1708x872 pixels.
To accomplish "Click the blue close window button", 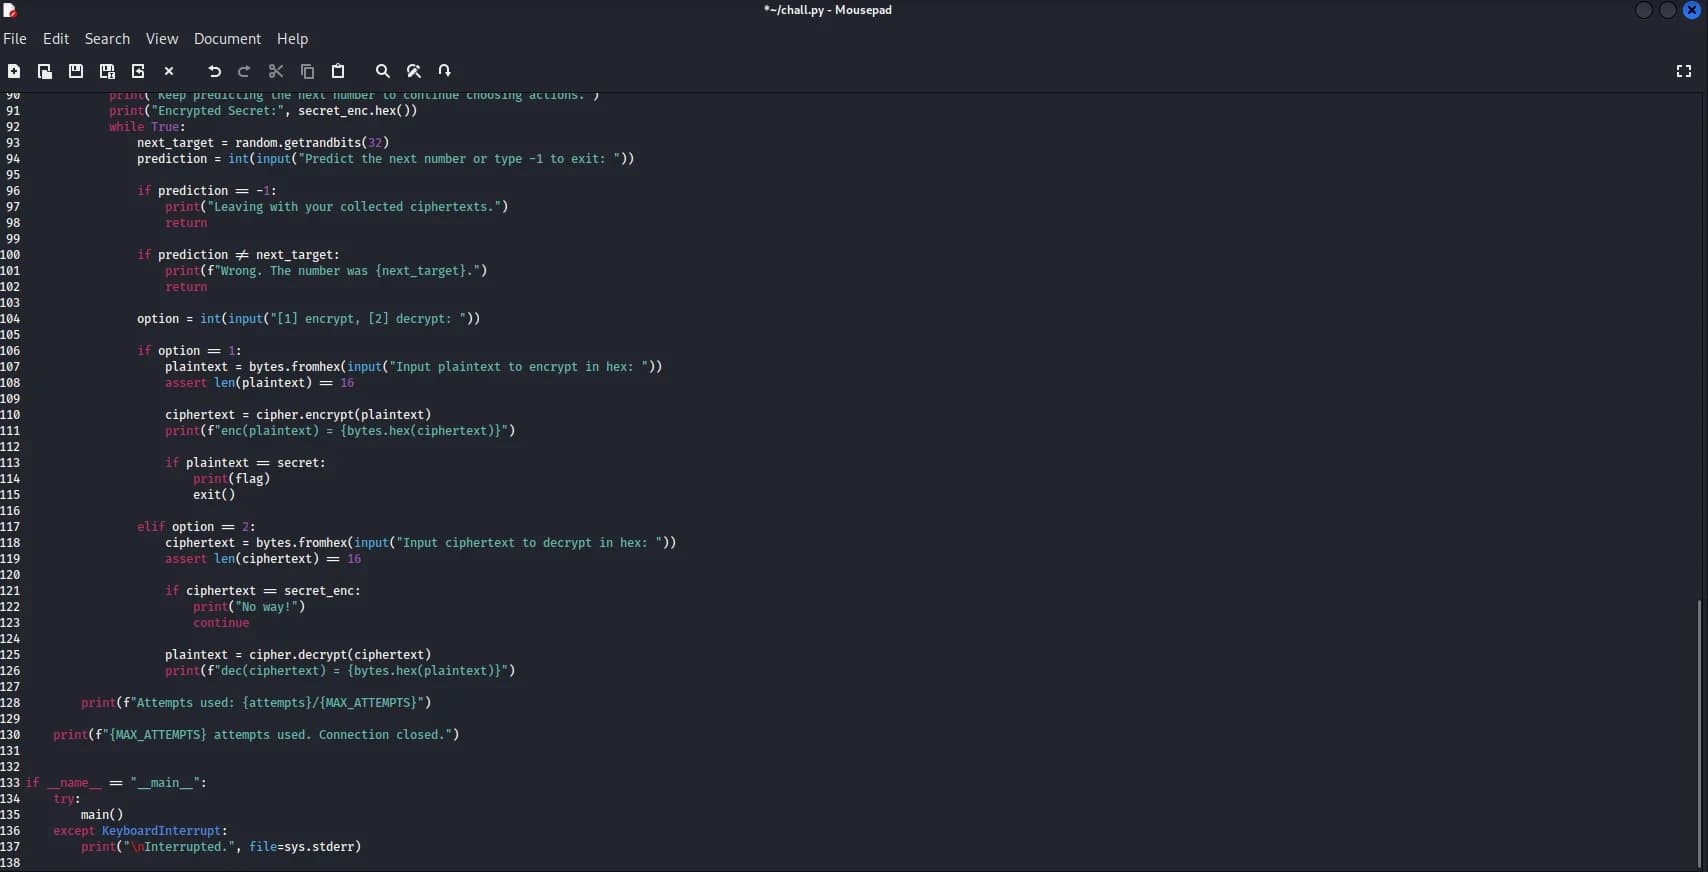I will click(x=1692, y=10).
